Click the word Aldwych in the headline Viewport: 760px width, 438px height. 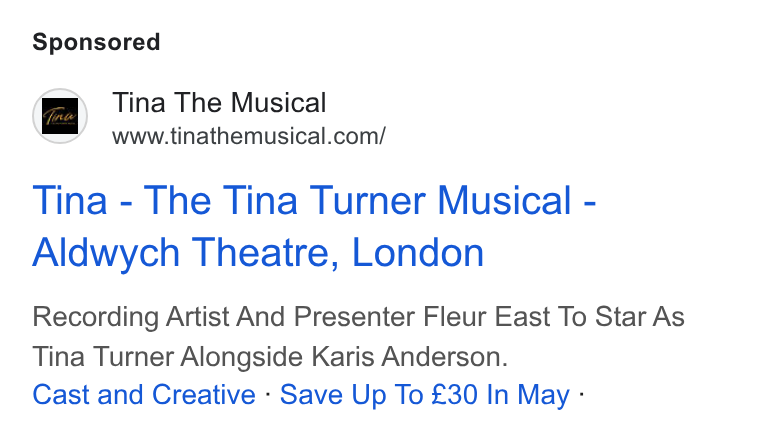coord(106,252)
